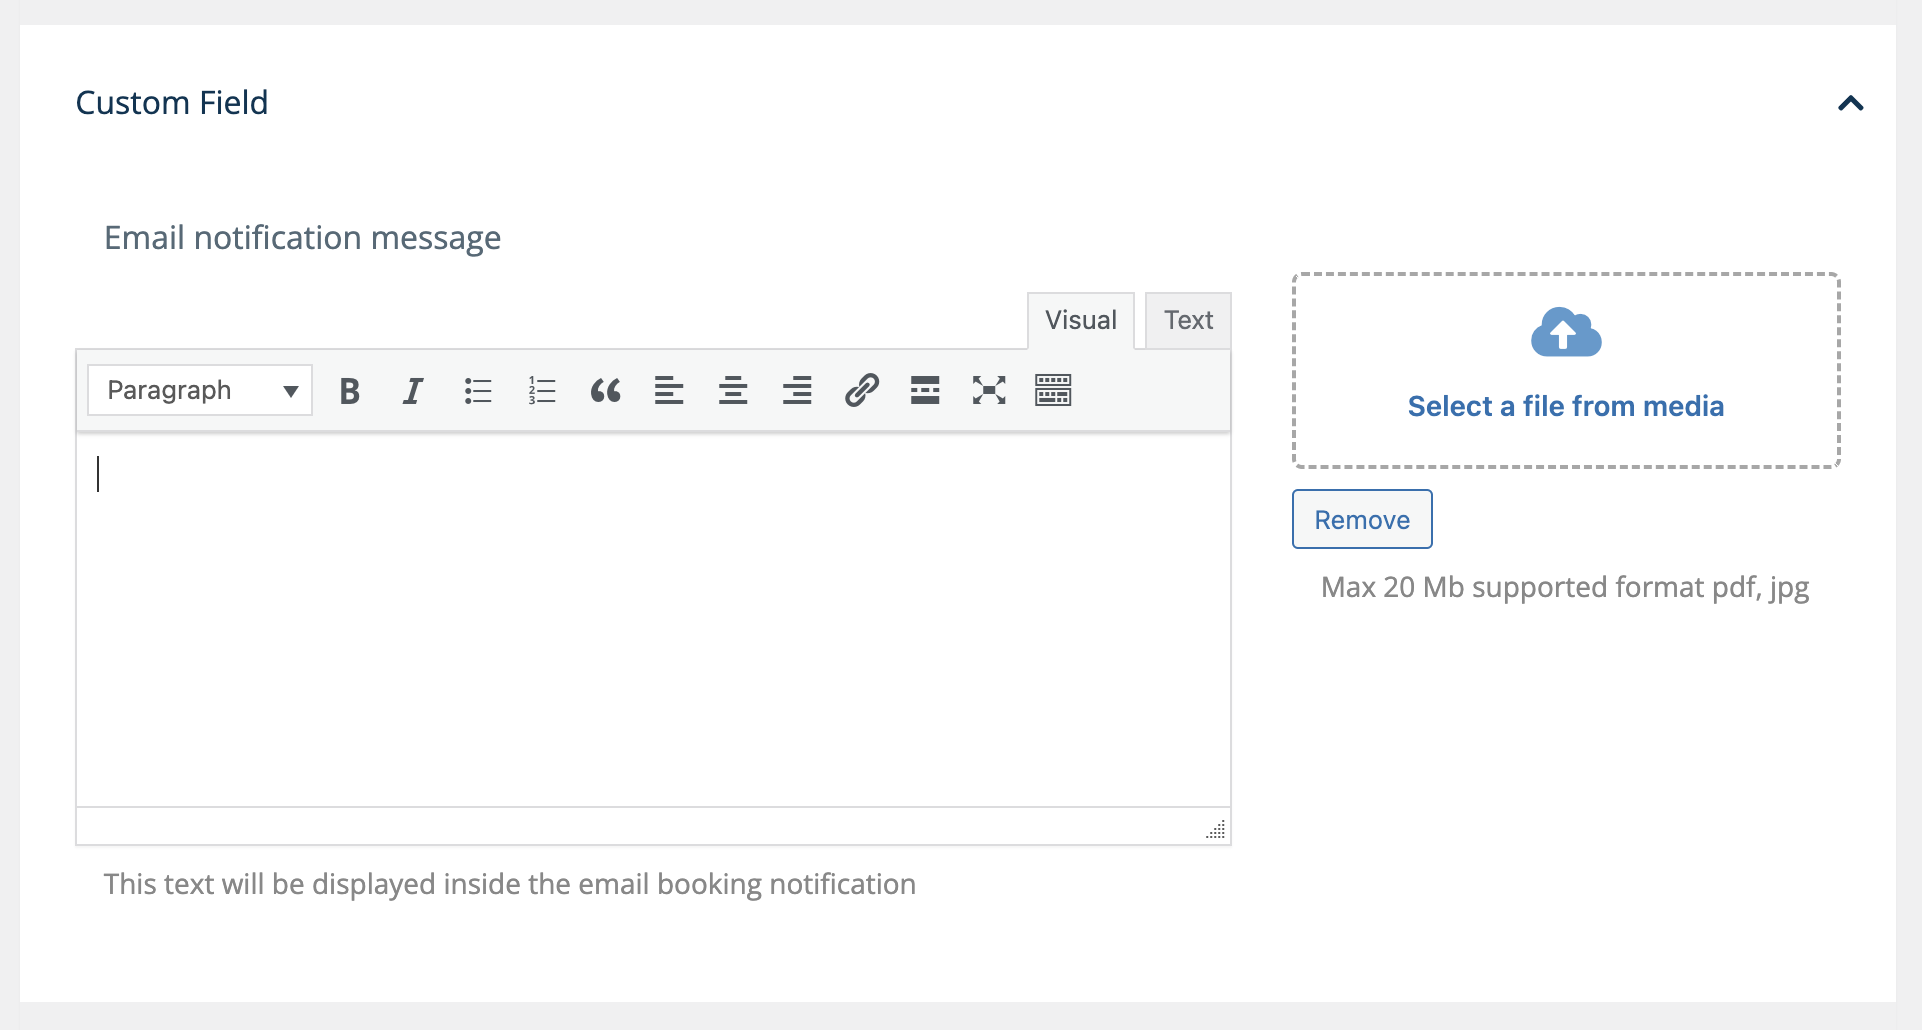Switch to the Text editor tab

[1188, 320]
